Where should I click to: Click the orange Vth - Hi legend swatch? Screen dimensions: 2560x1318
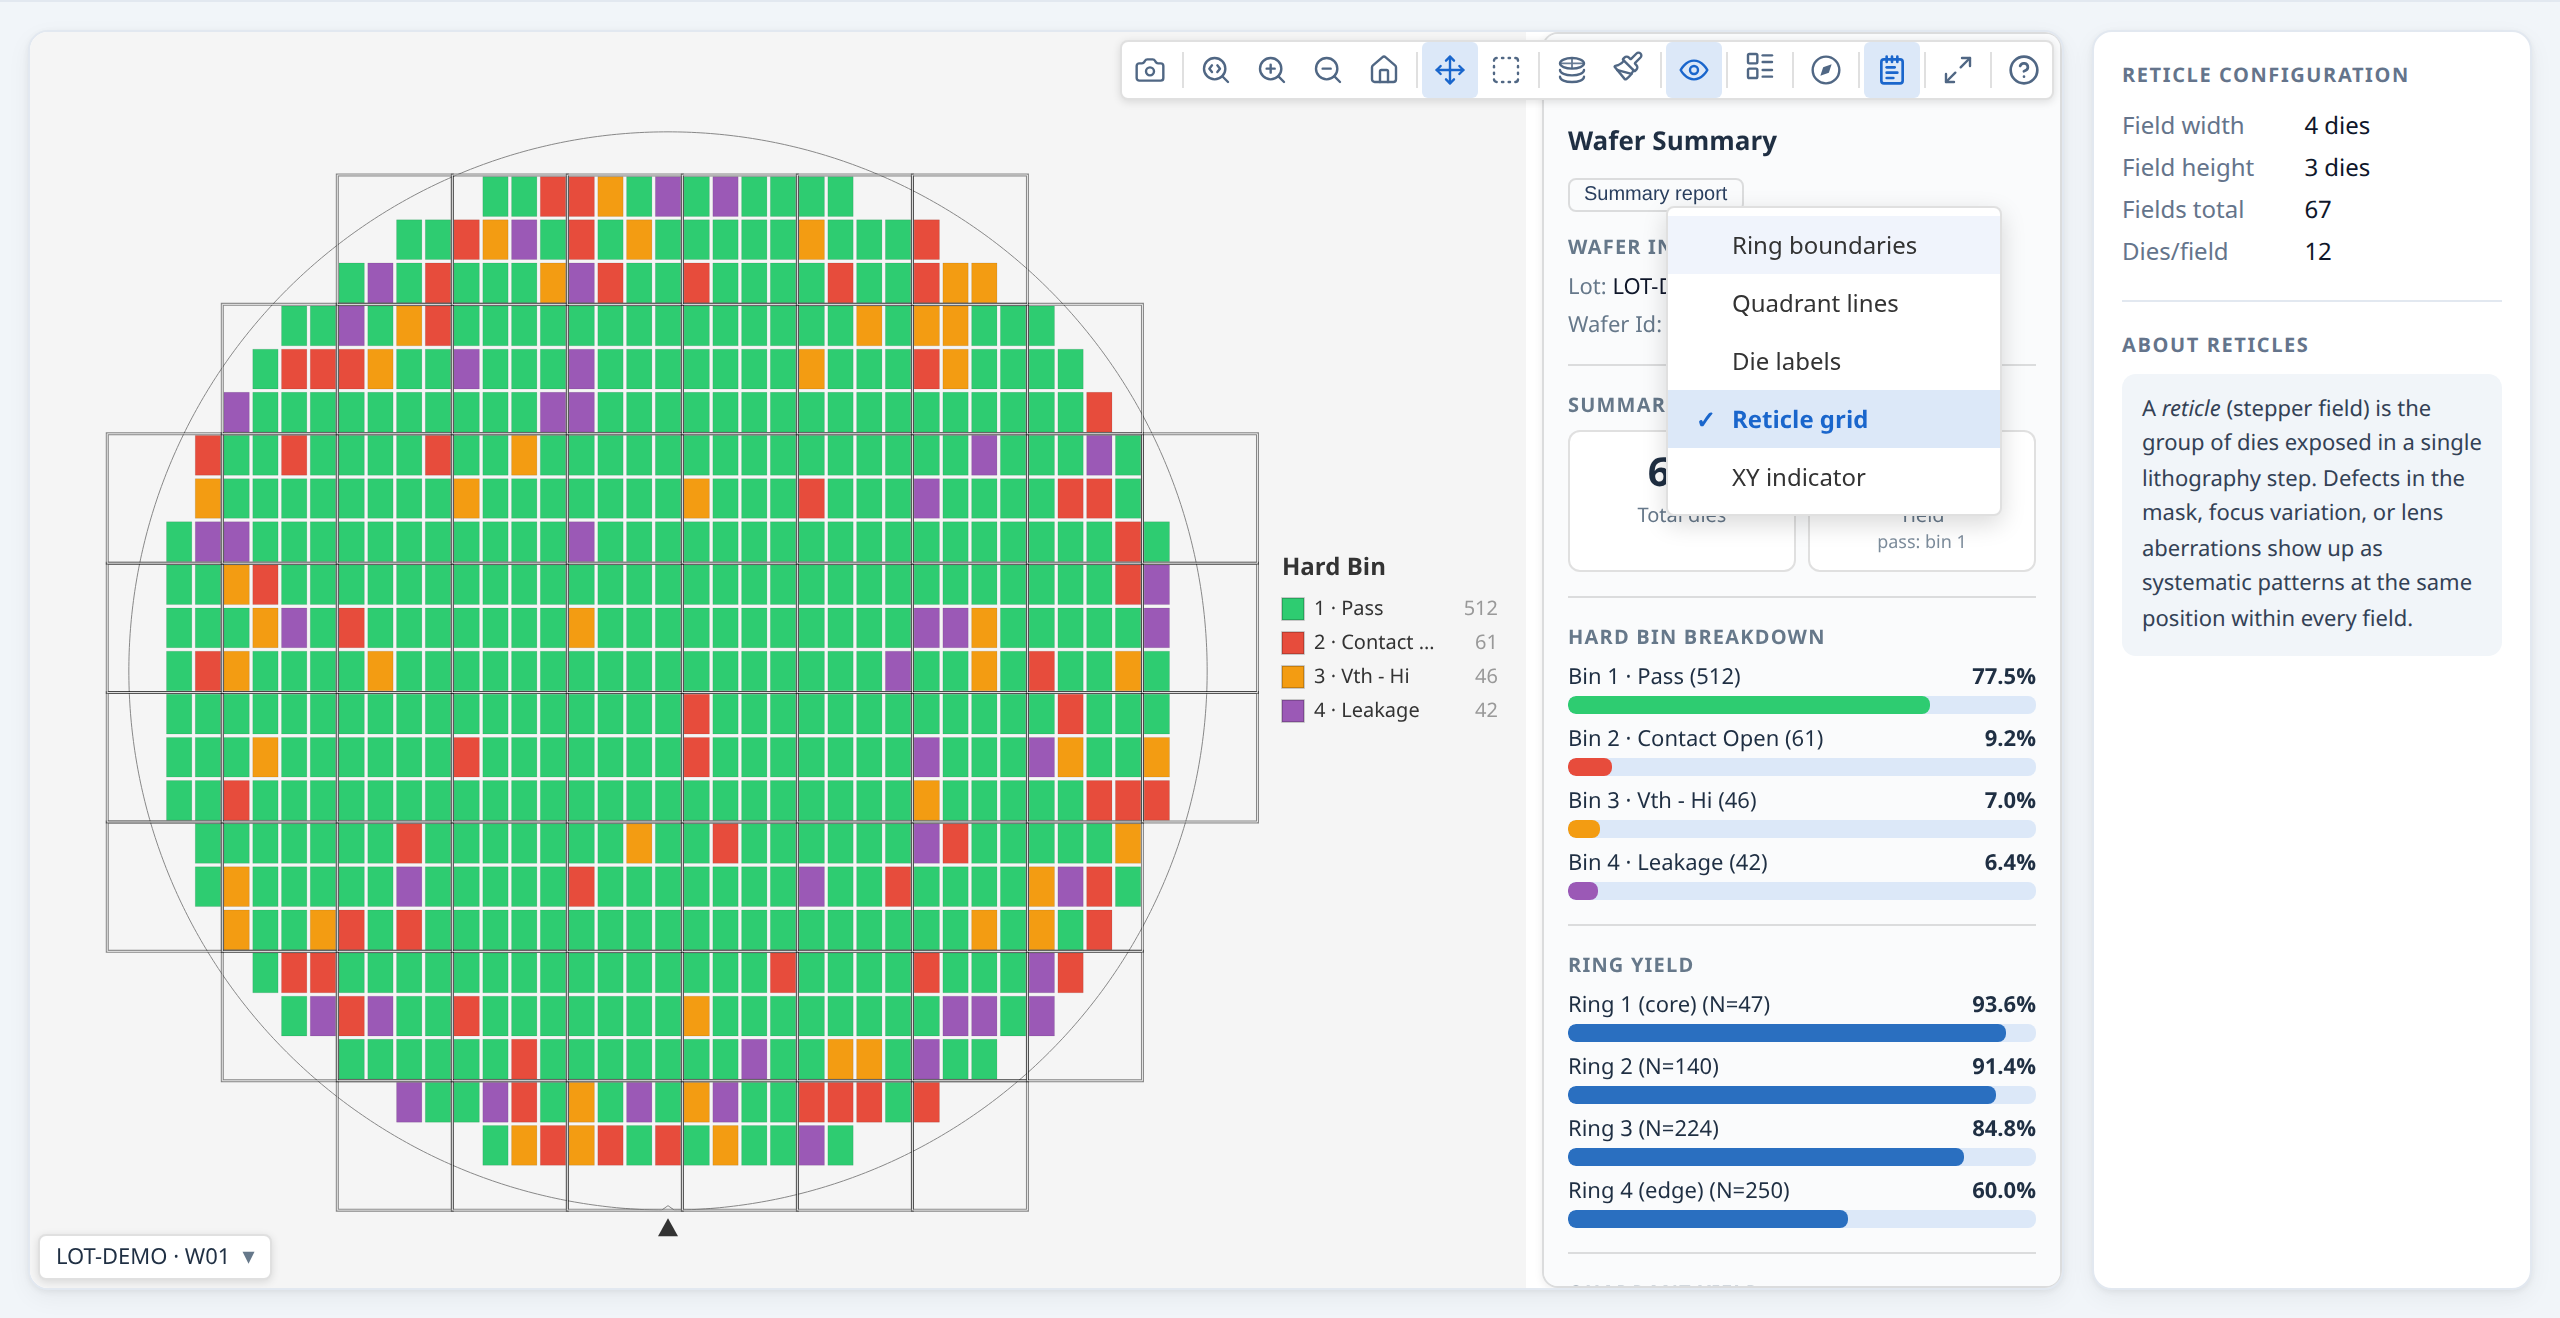[x=1293, y=676]
